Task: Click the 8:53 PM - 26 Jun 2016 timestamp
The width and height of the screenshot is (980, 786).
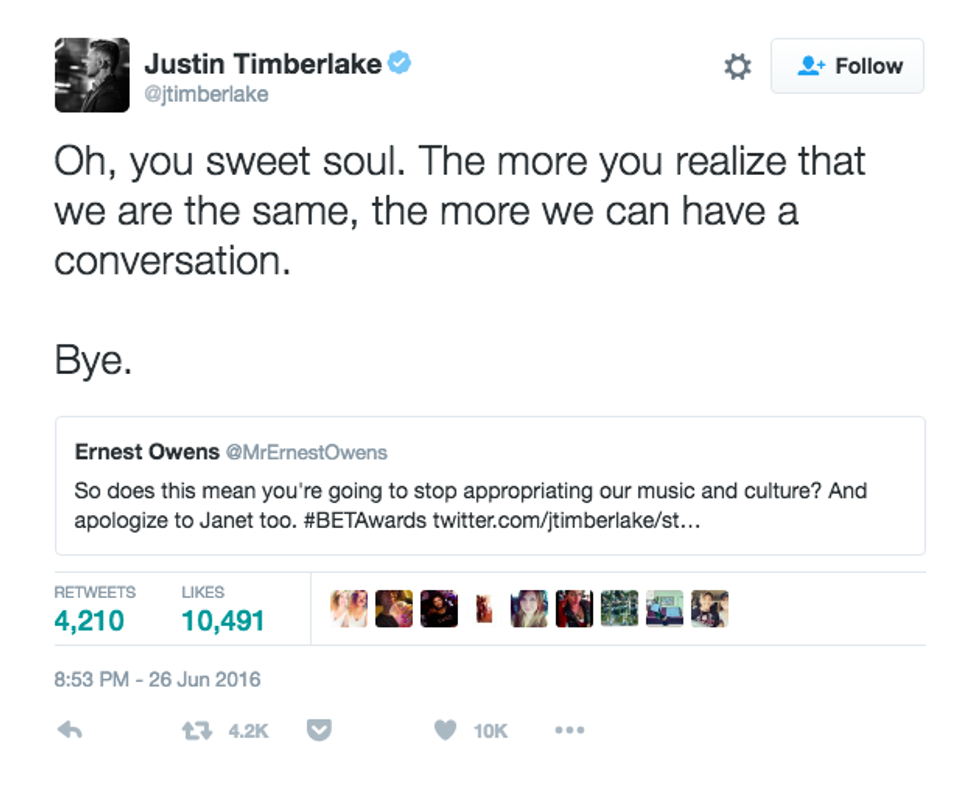Action: click(157, 680)
